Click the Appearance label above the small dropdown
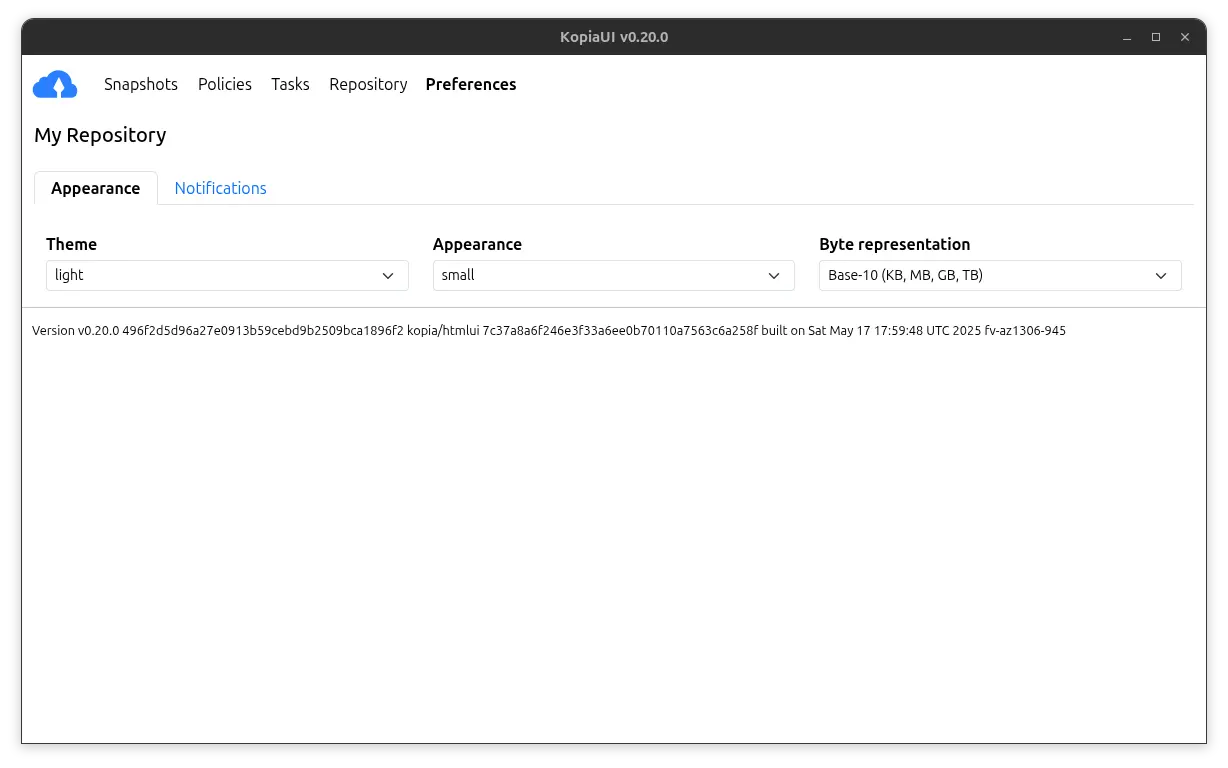 coord(477,244)
